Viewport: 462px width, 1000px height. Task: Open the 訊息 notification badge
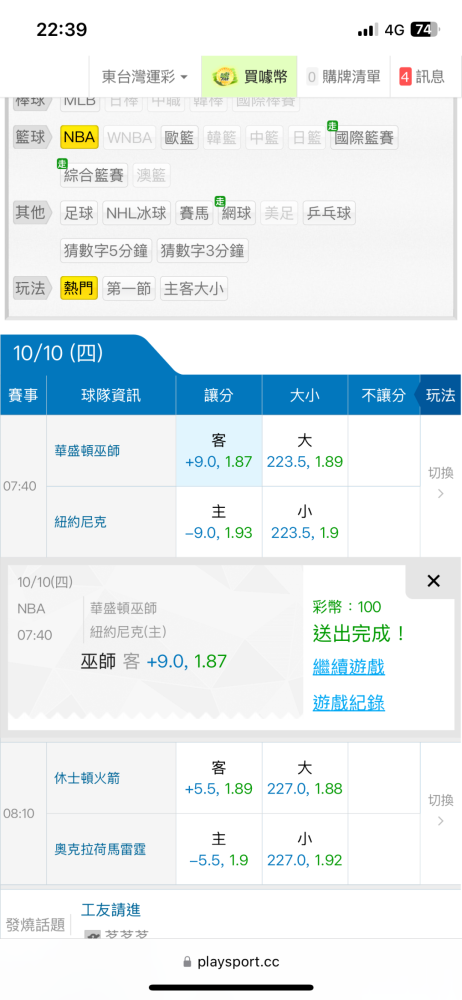(405, 77)
